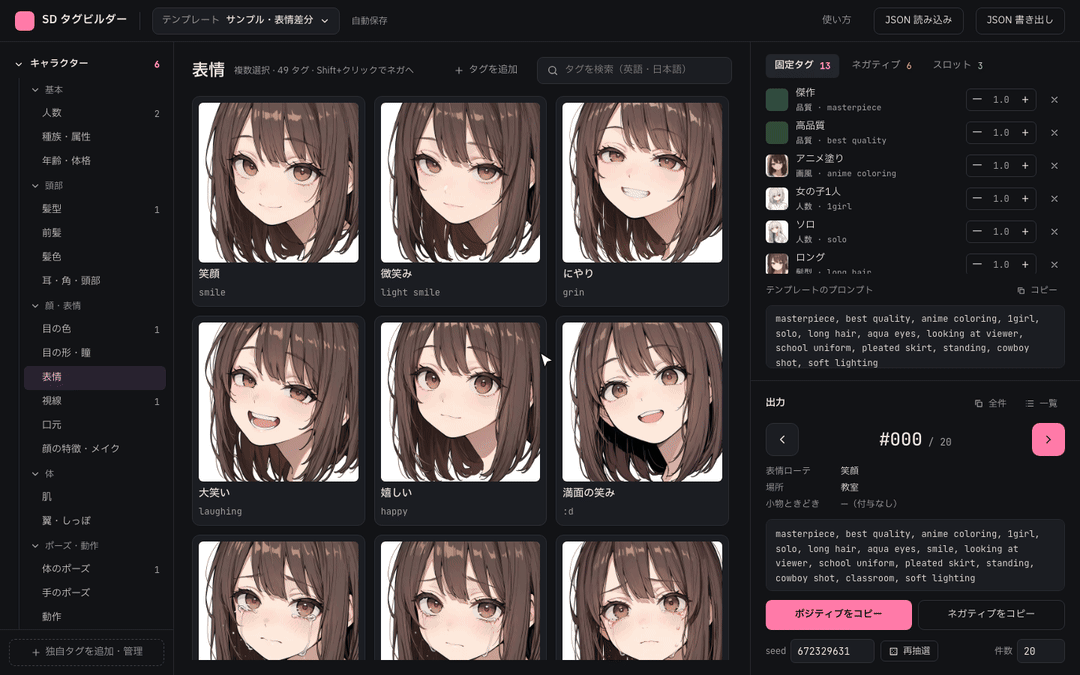Select the 満面の笑み :d tag card
Viewport: 1080px width, 675px height.
pos(642,420)
